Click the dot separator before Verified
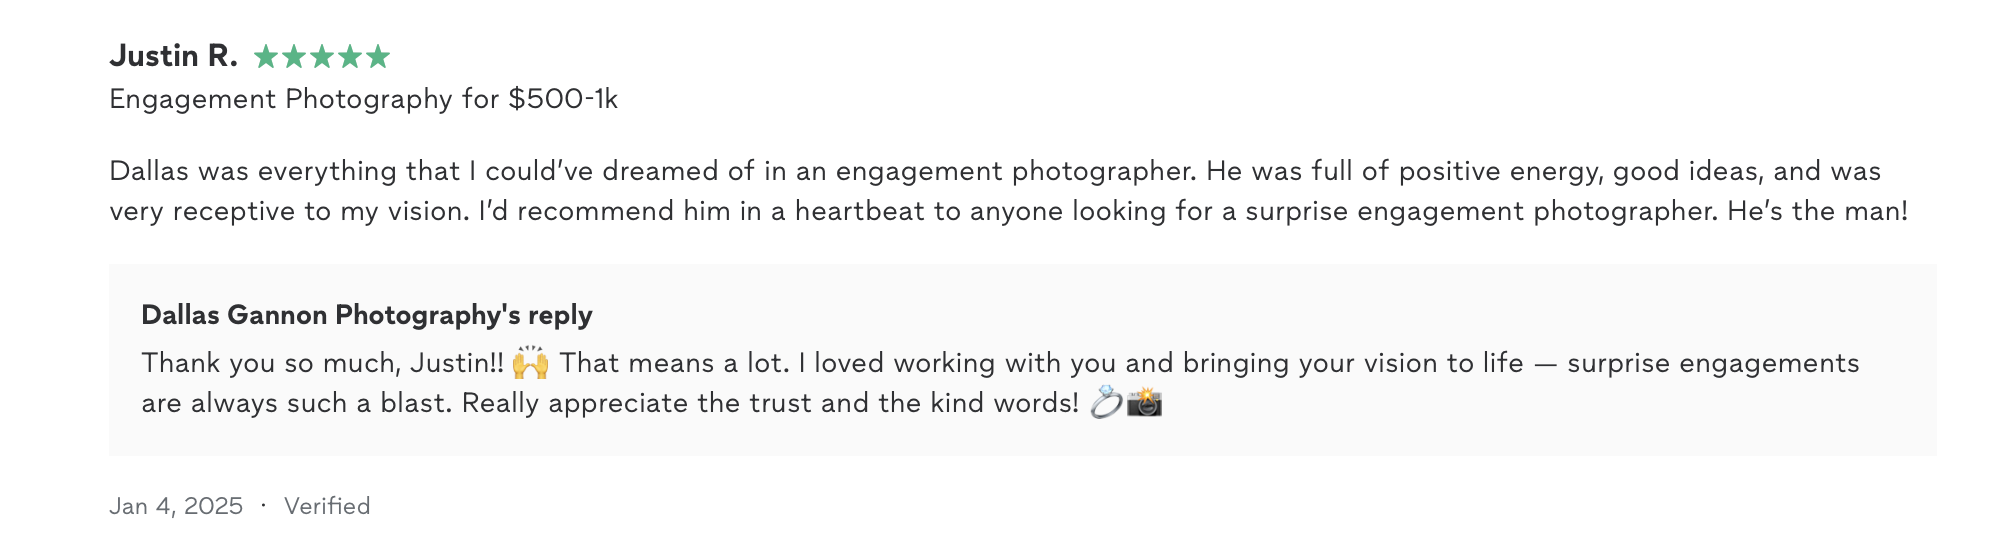Viewport: 1993px width, 542px height. tap(263, 506)
